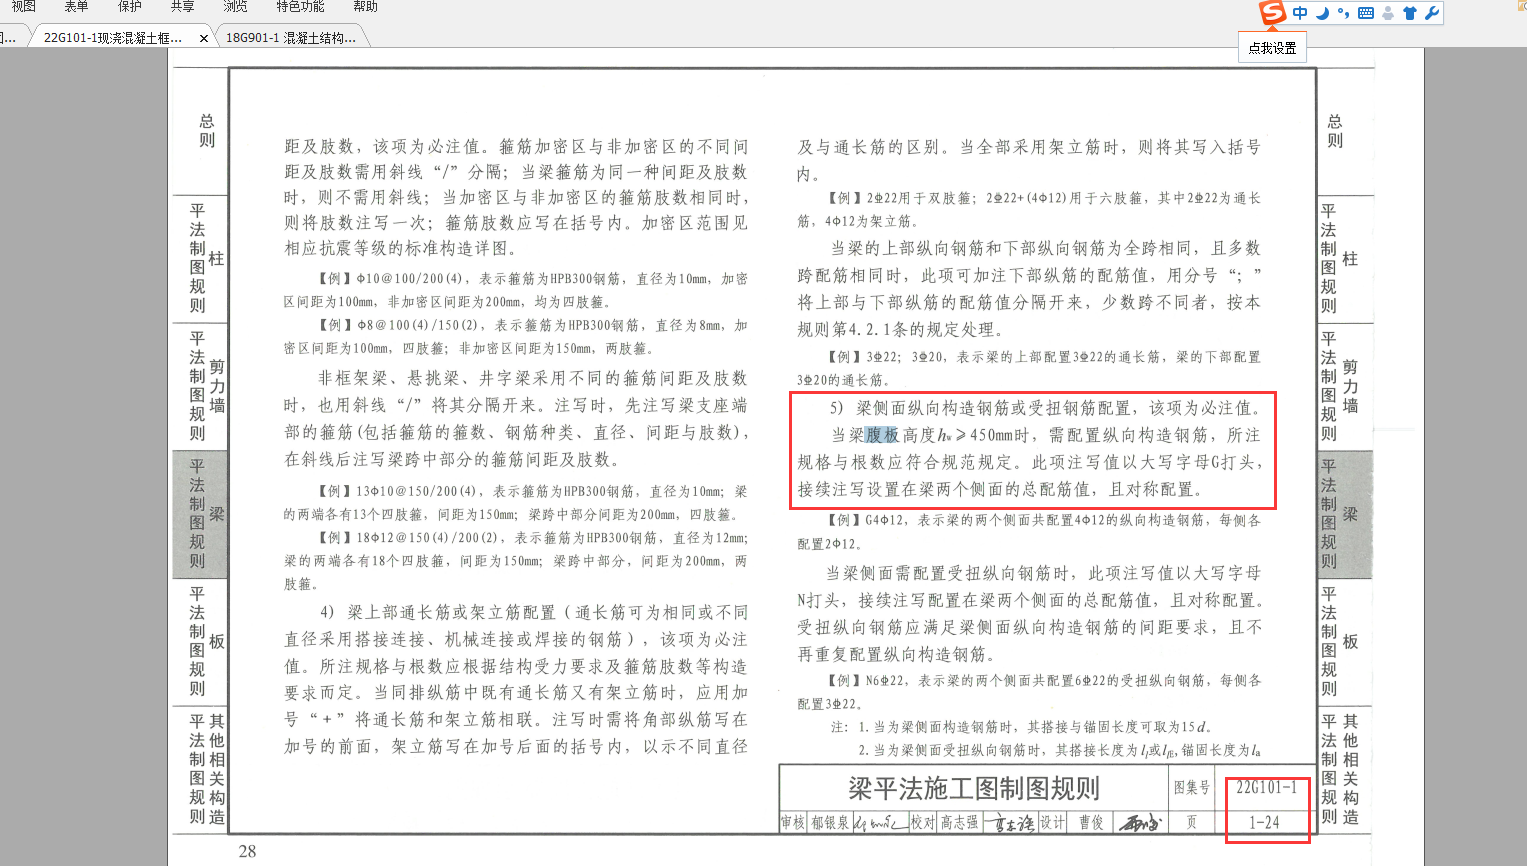Click the user account icon in IME bar

coord(1388,13)
